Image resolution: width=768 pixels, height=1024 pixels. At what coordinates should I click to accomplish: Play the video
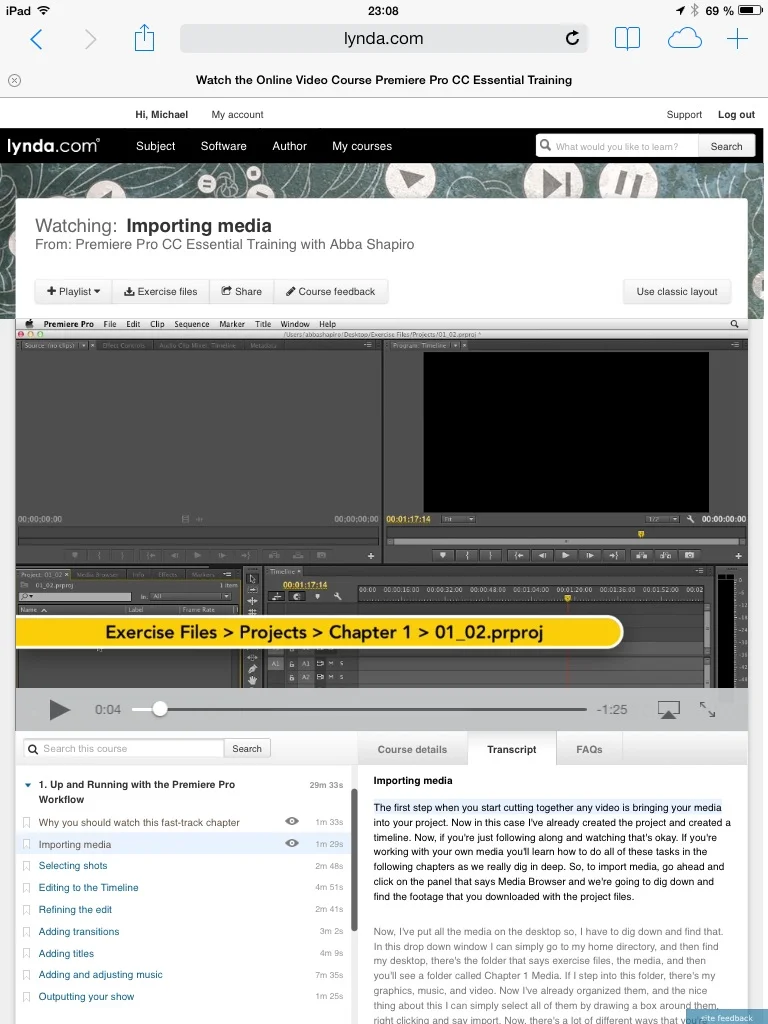tap(59, 709)
